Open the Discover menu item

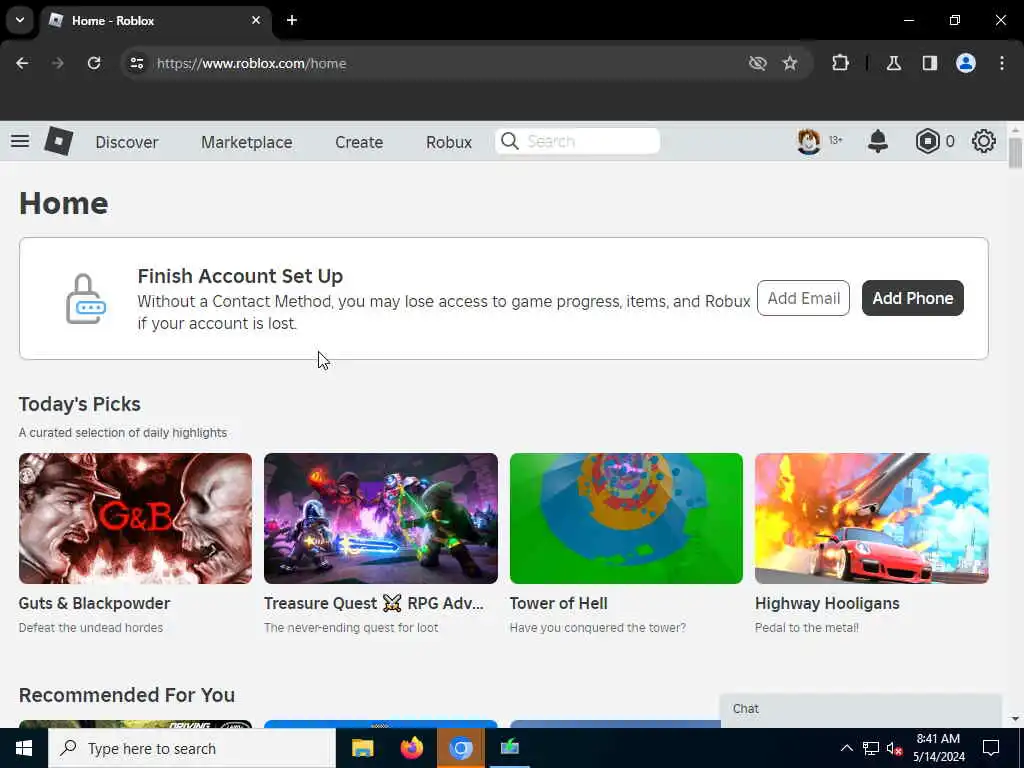[x=127, y=142]
